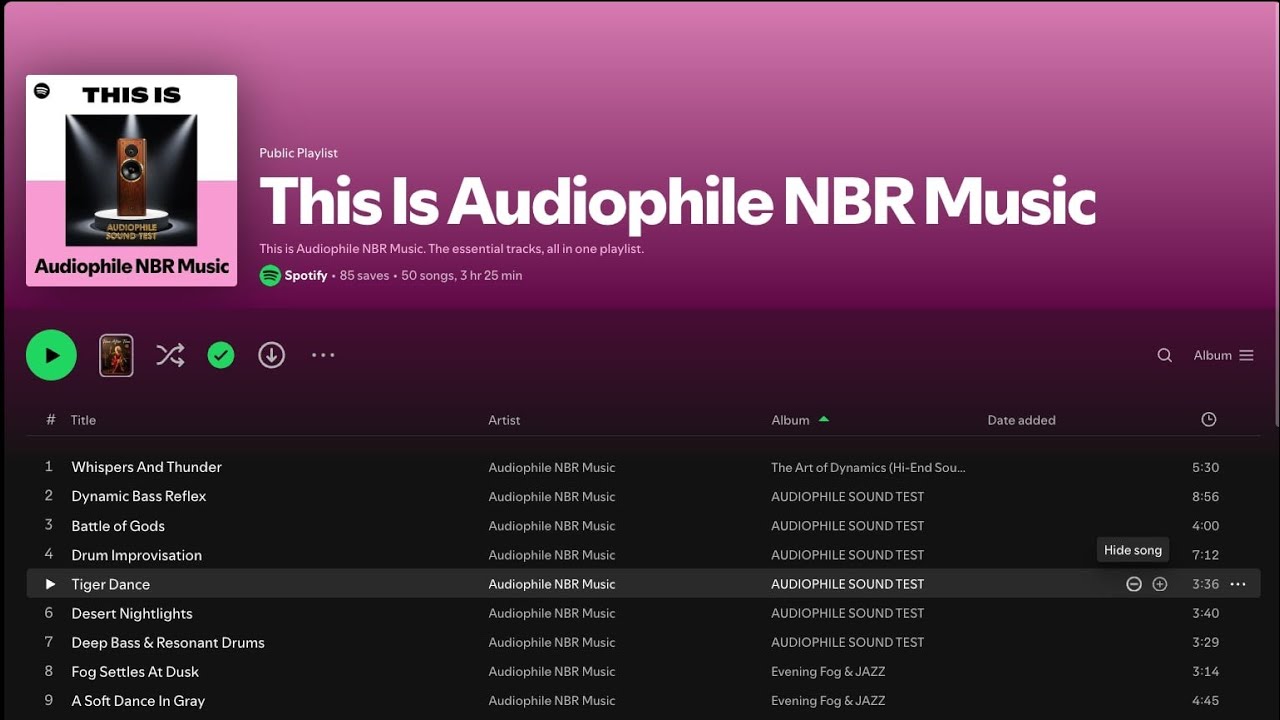Open more options for Tiger Dance
The width and height of the screenshot is (1280, 720).
click(x=1238, y=584)
